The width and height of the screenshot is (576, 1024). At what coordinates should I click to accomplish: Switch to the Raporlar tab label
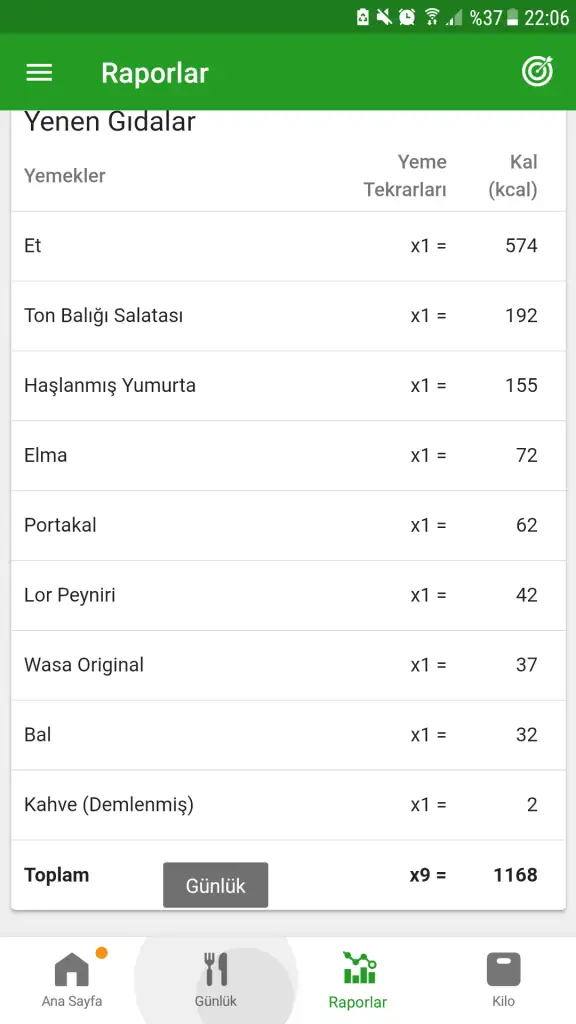coord(358,1002)
